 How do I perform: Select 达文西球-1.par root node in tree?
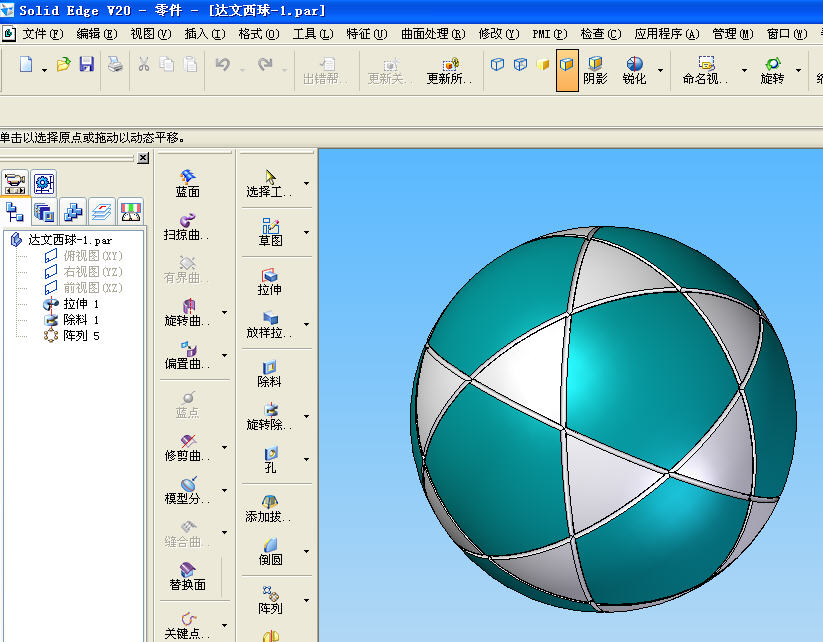(61, 240)
